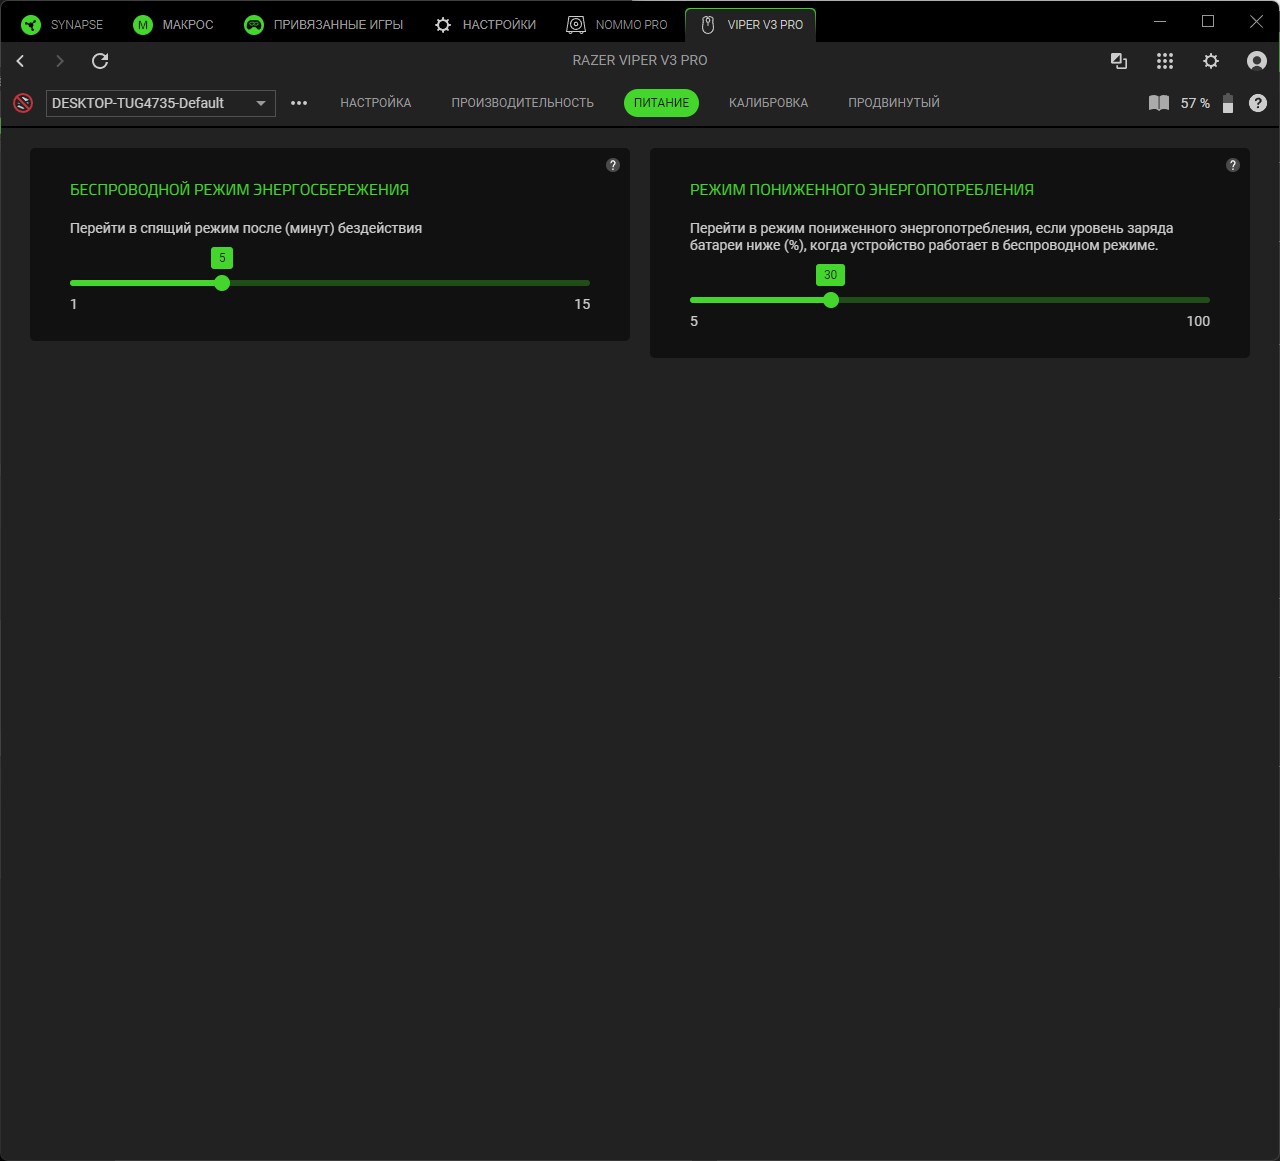Switch to the SYNAPSE tab
The image size is (1280, 1161).
(x=62, y=25)
